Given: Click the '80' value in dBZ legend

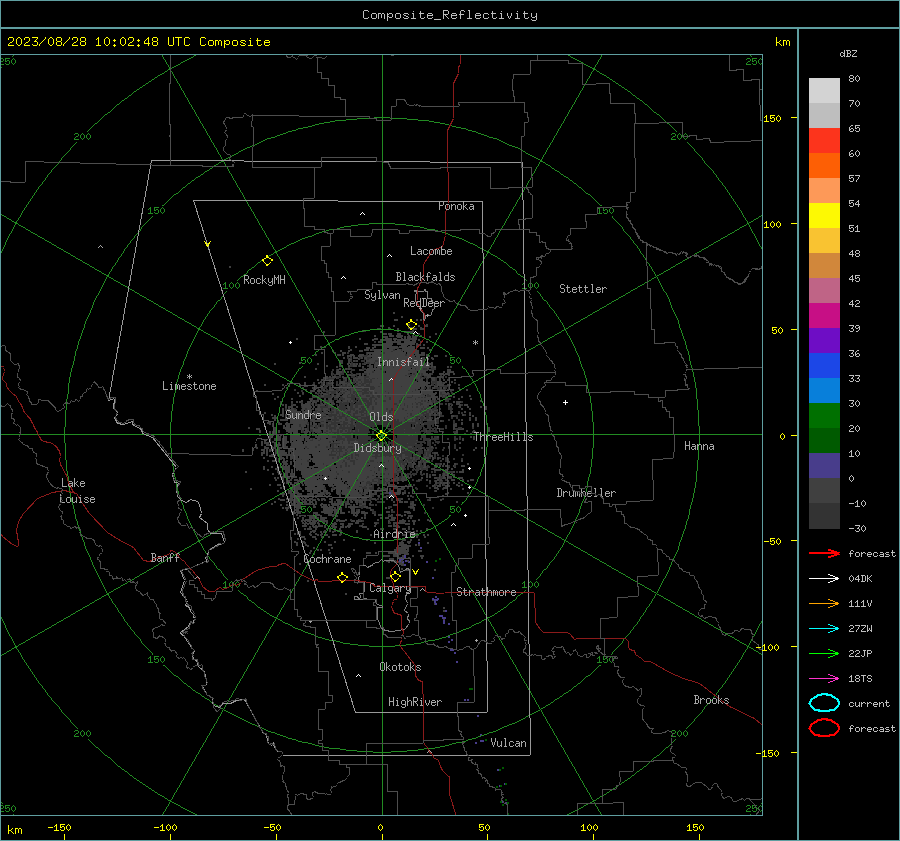Looking at the screenshot, I should (x=854, y=79).
